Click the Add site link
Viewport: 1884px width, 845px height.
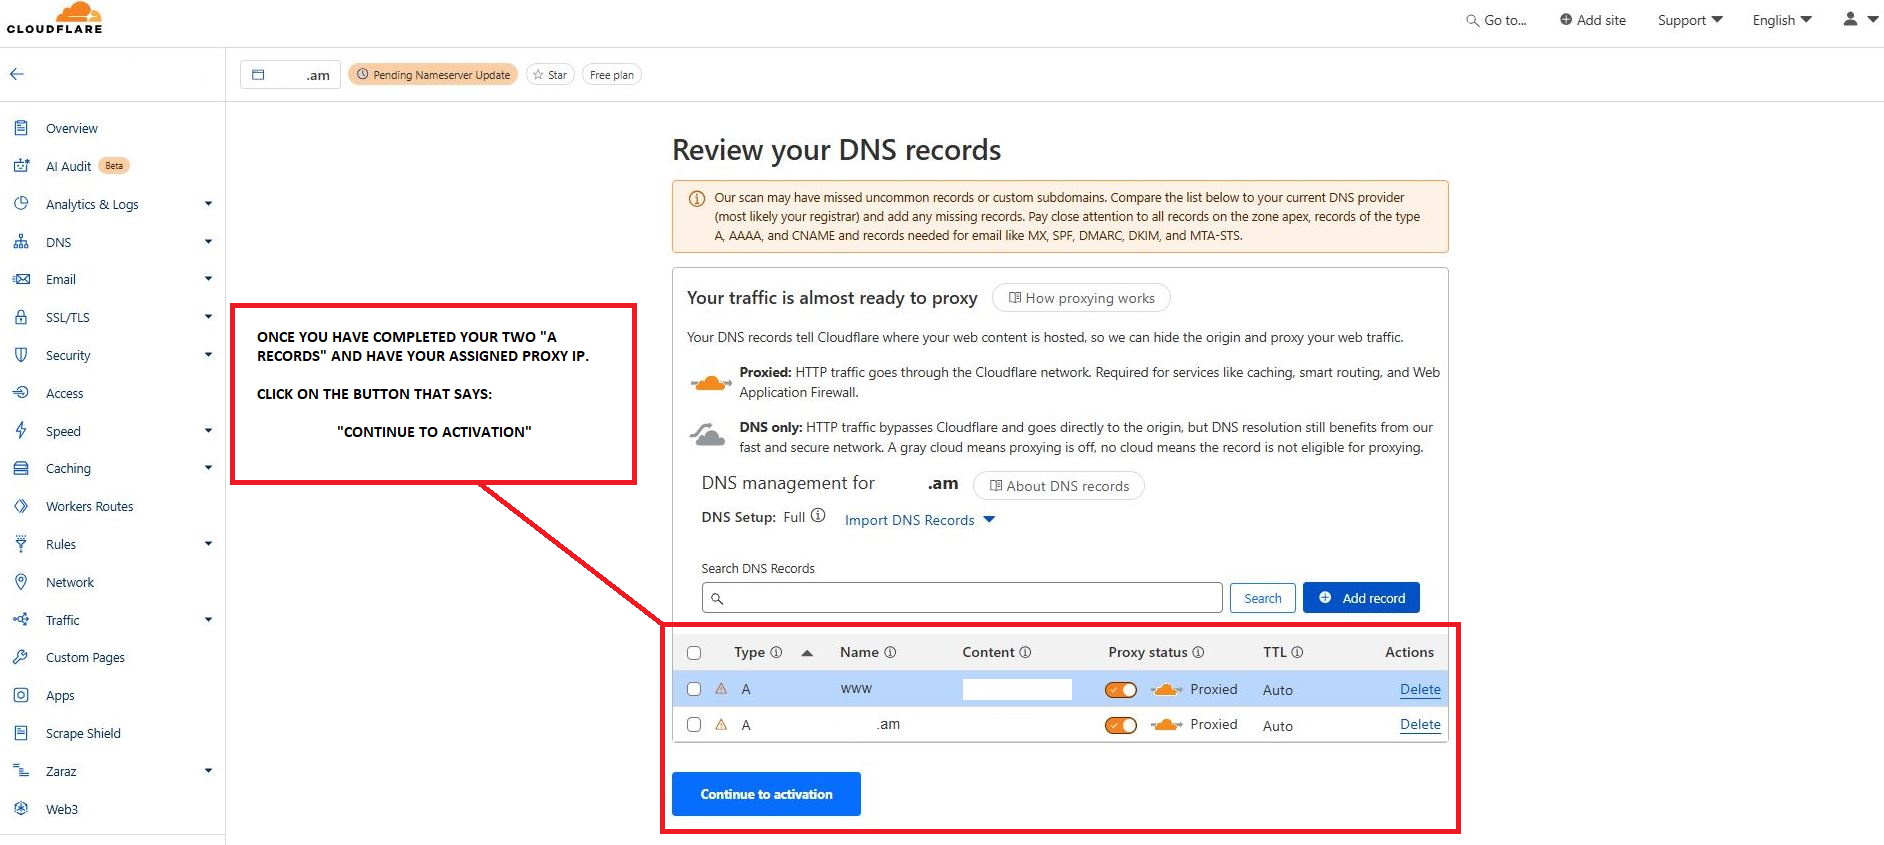pyautogui.click(x=1593, y=20)
